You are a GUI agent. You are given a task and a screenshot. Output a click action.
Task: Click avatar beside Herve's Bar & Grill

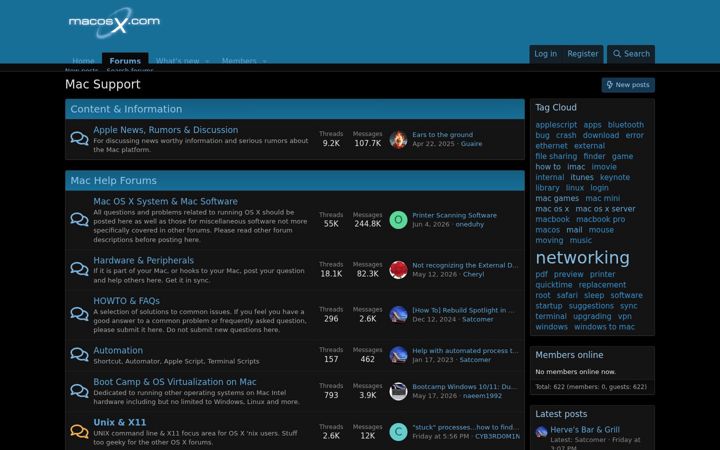541,432
